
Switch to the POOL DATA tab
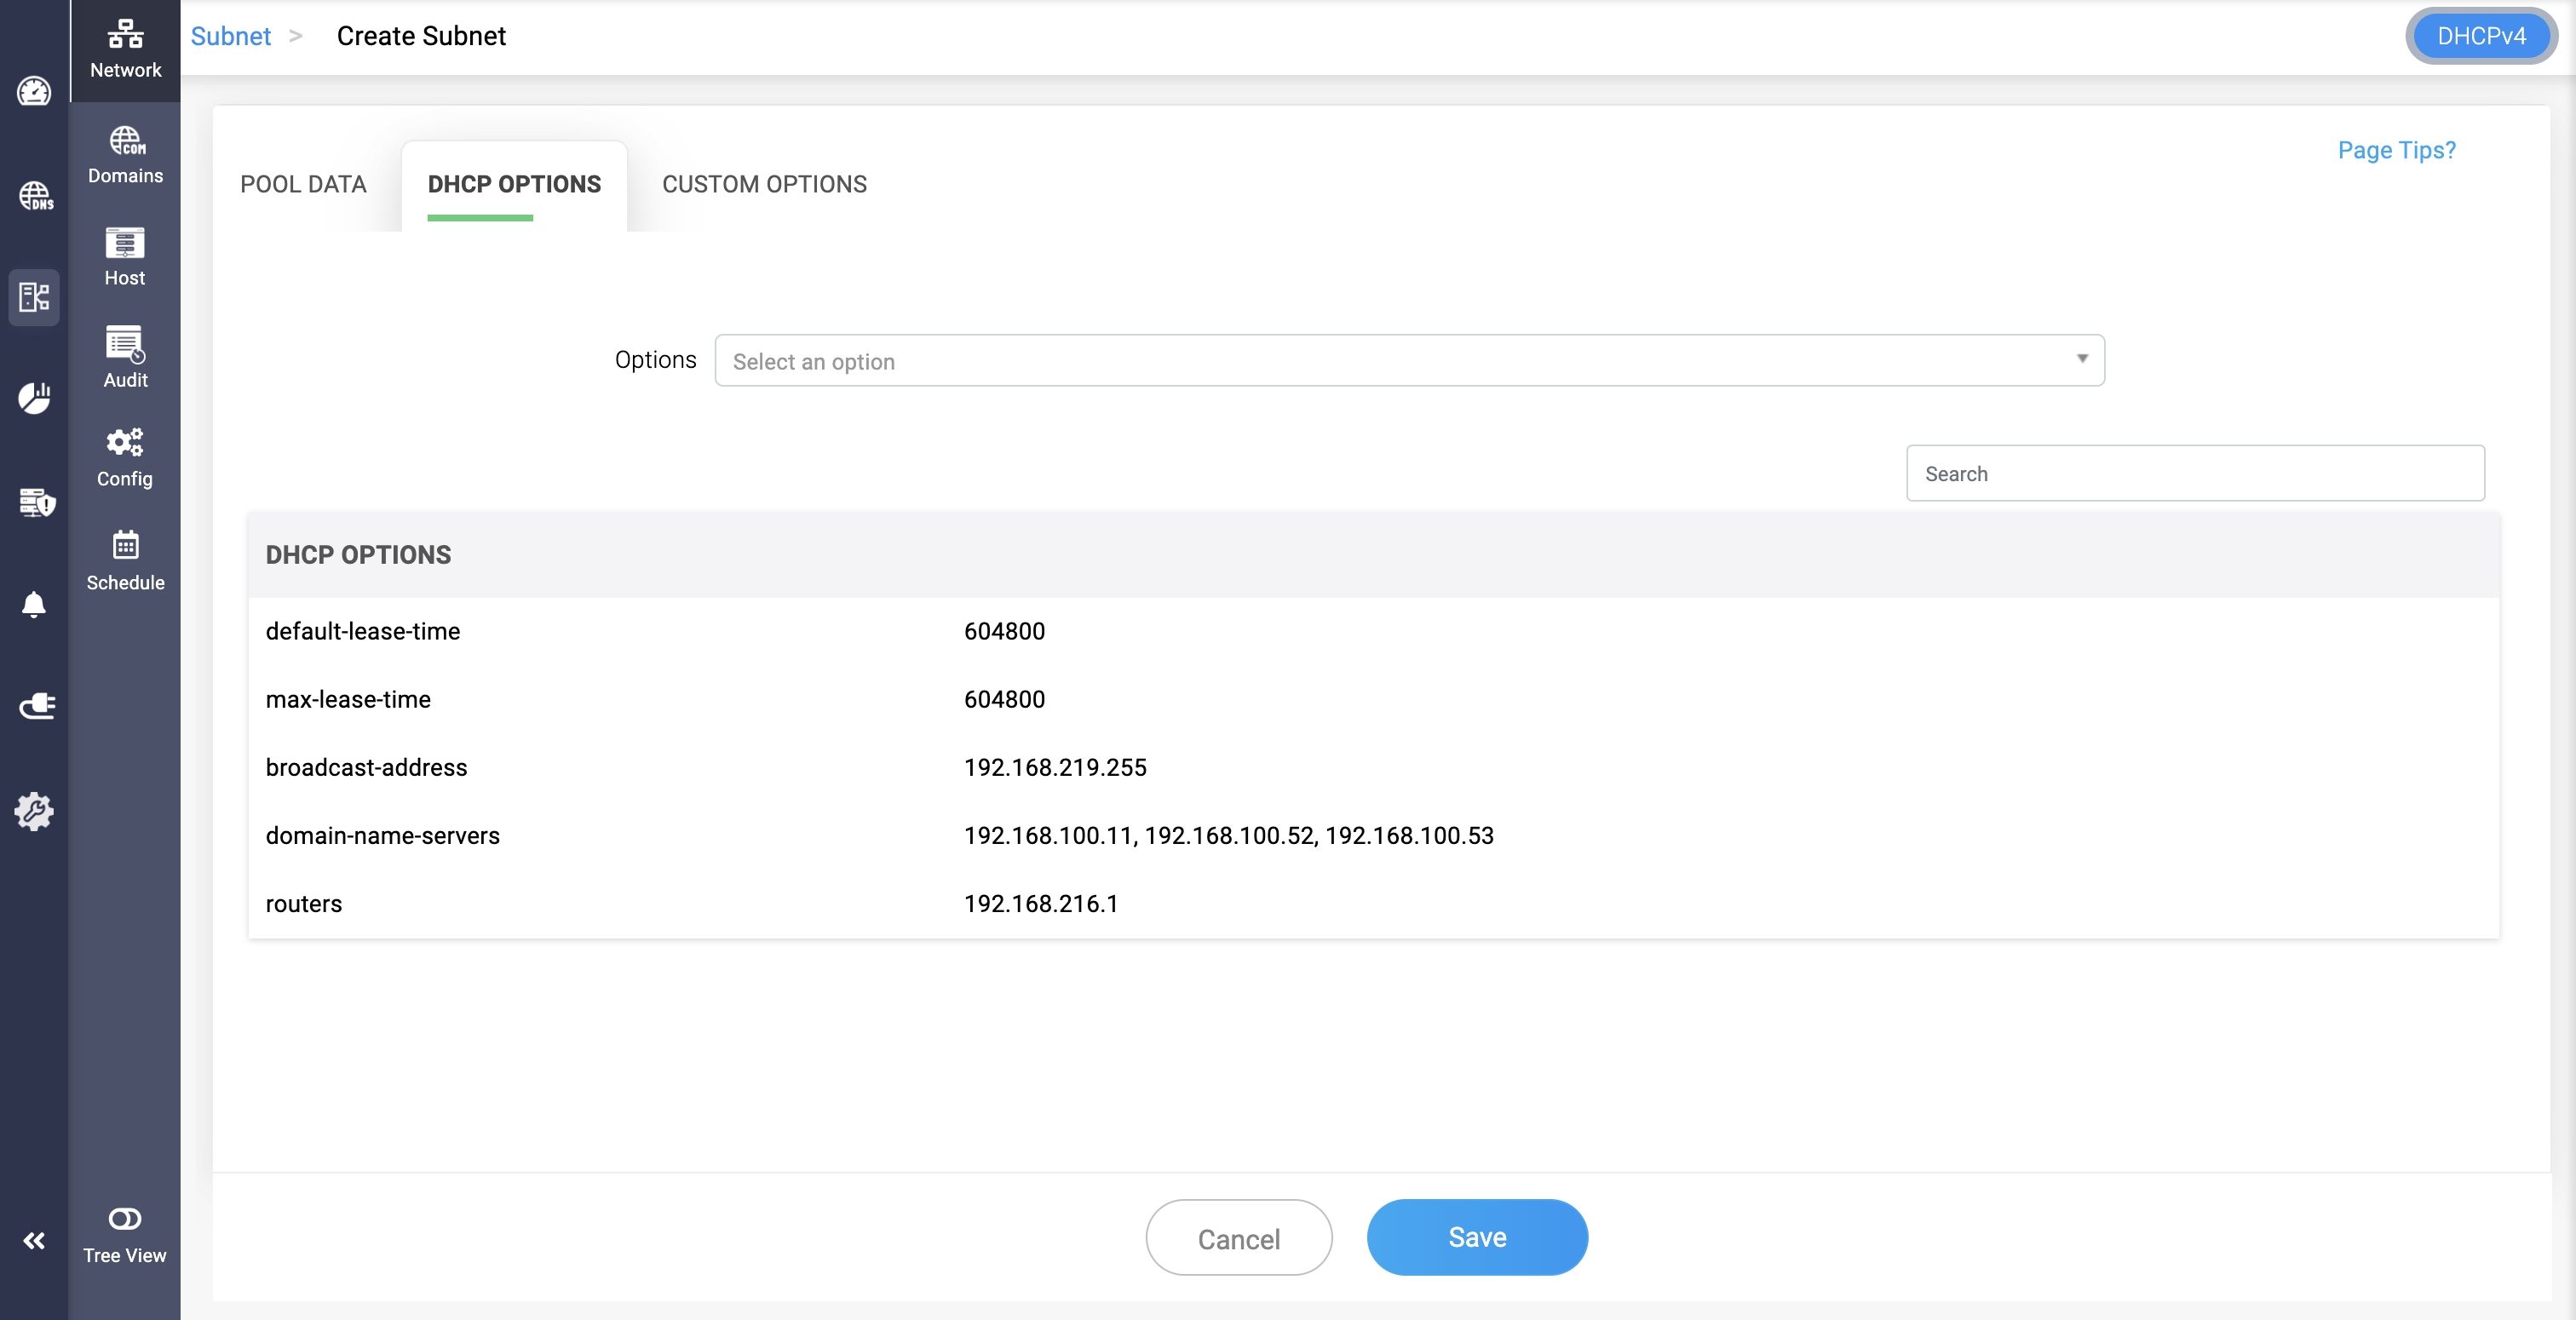pos(303,184)
